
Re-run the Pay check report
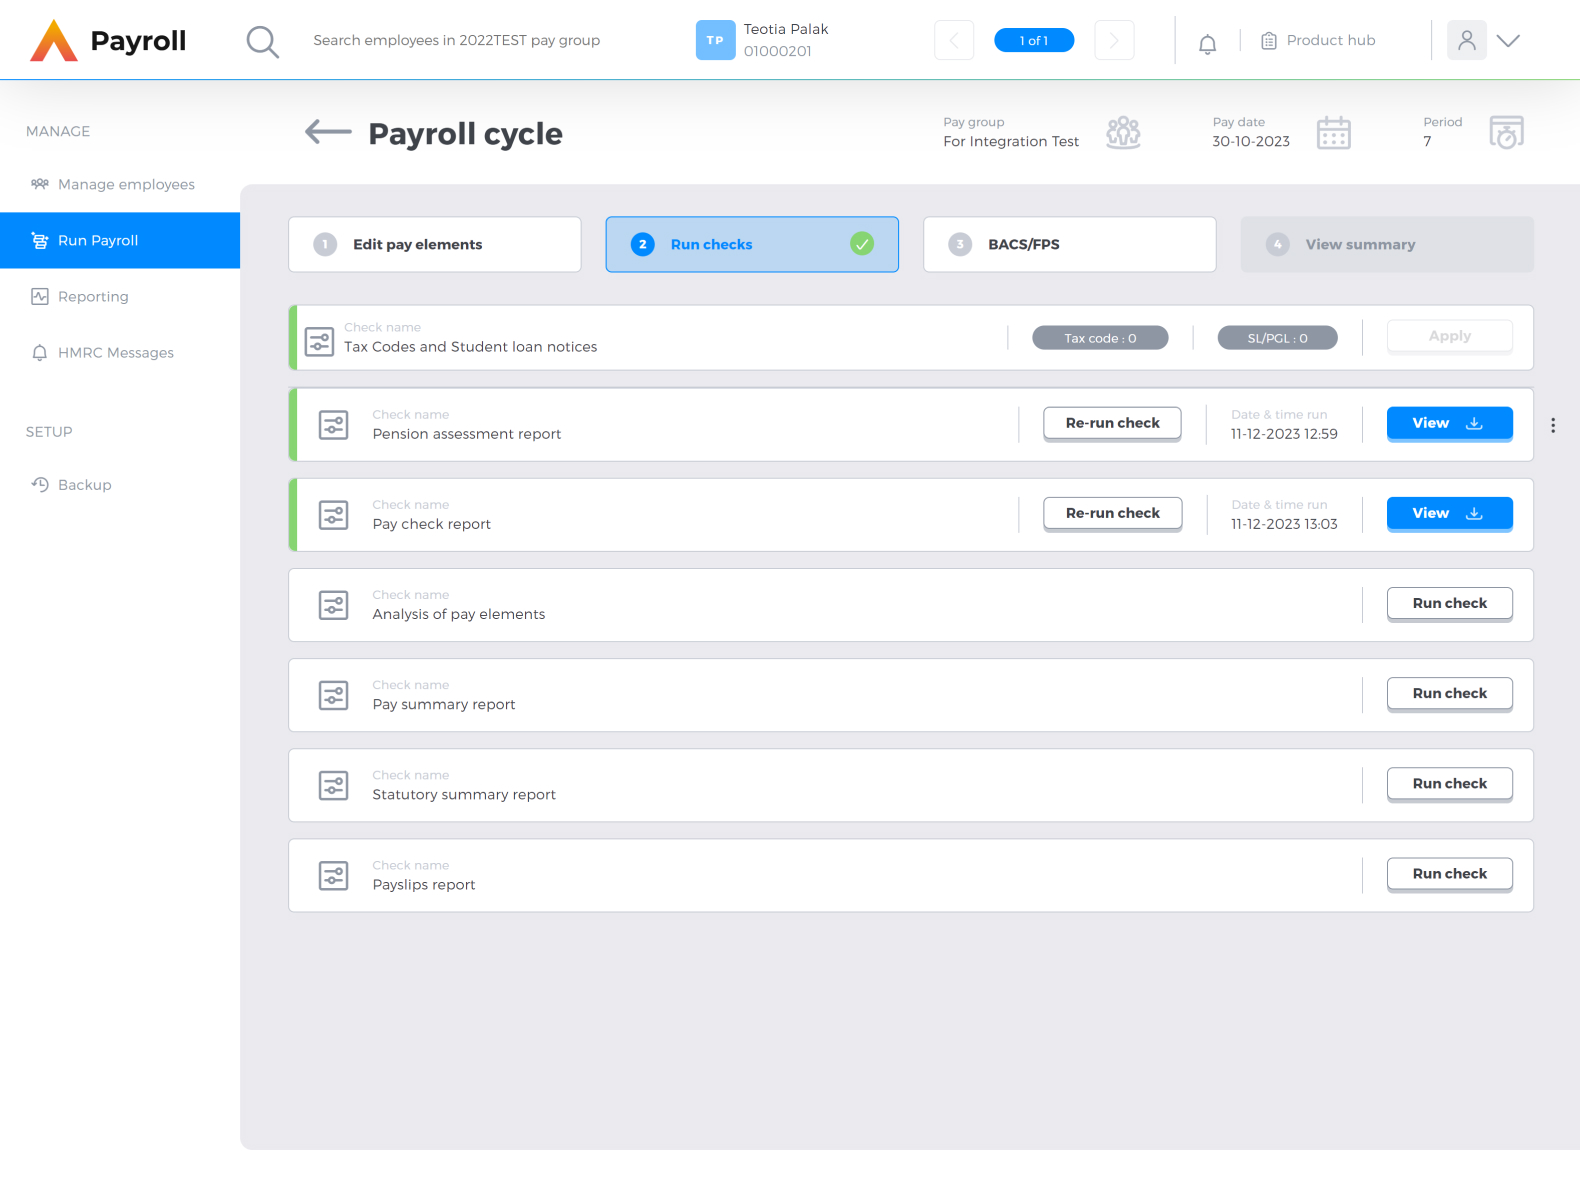click(x=1112, y=513)
